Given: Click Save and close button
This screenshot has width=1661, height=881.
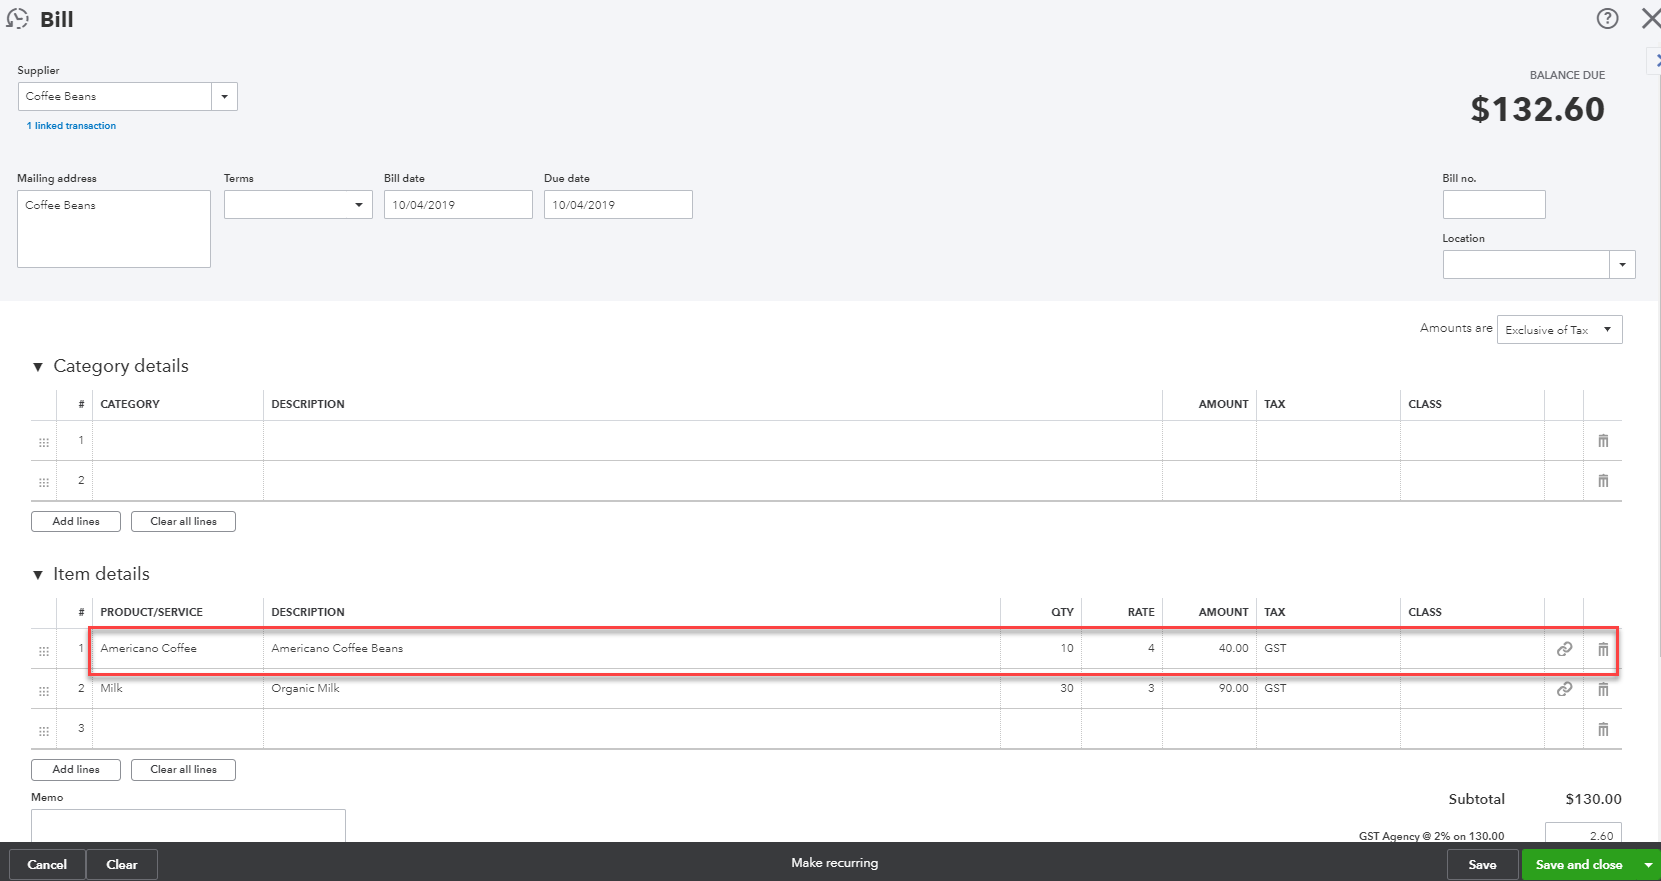Looking at the screenshot, I should click(x=1579, y=865).
